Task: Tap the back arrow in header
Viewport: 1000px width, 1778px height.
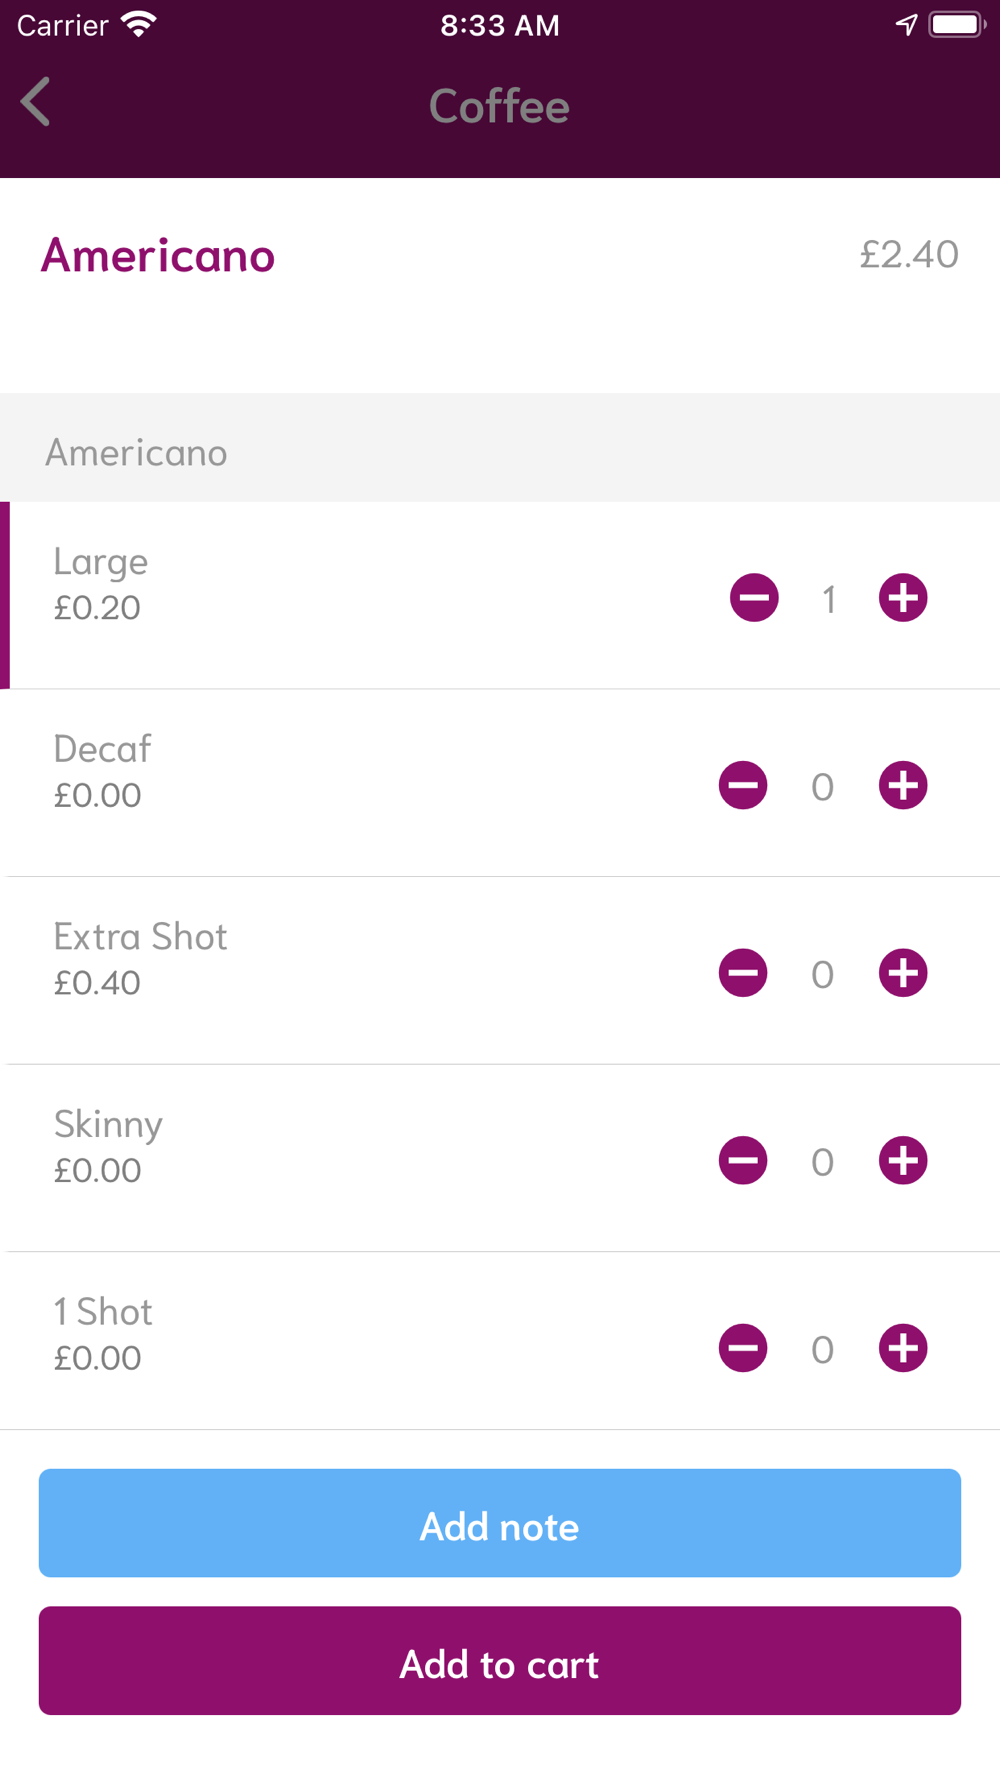Action: (x=36, y=102)
